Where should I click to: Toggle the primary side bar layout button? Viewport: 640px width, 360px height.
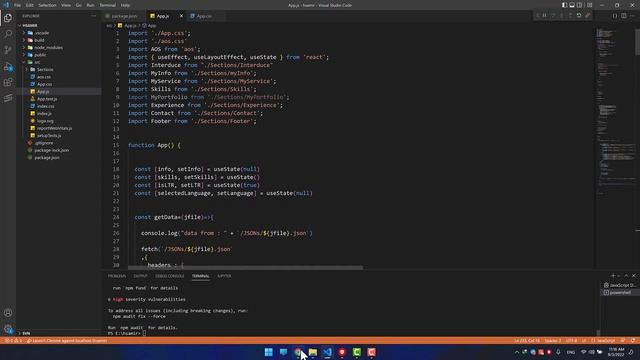pyautogui.click(x=564, y=5)
